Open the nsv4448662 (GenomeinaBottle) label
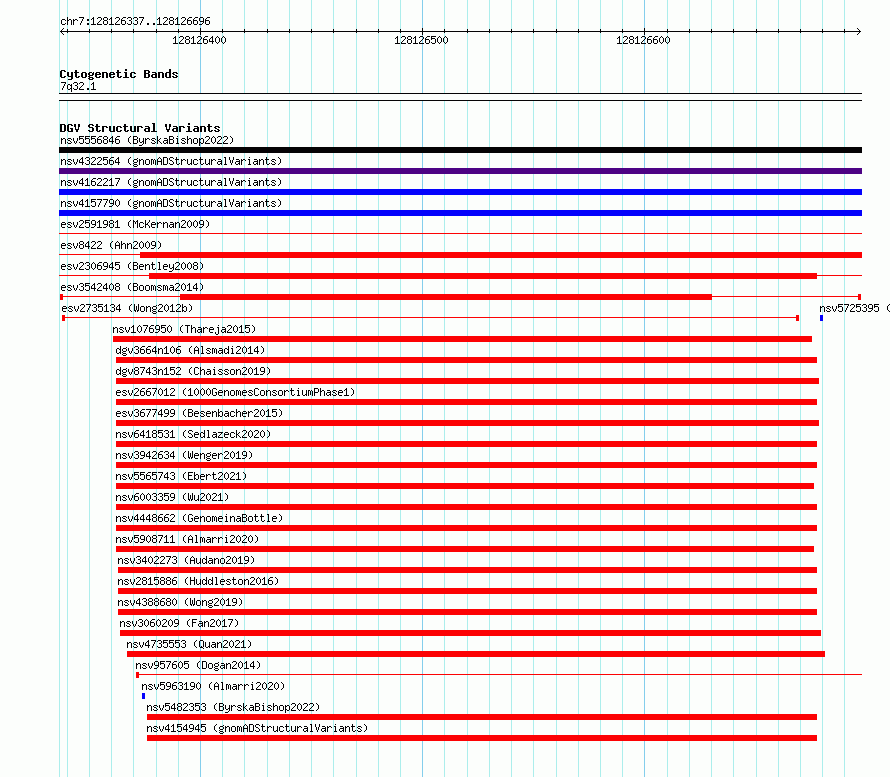Image resolution: width=890 pixels, height=777 pixels. 199,518
